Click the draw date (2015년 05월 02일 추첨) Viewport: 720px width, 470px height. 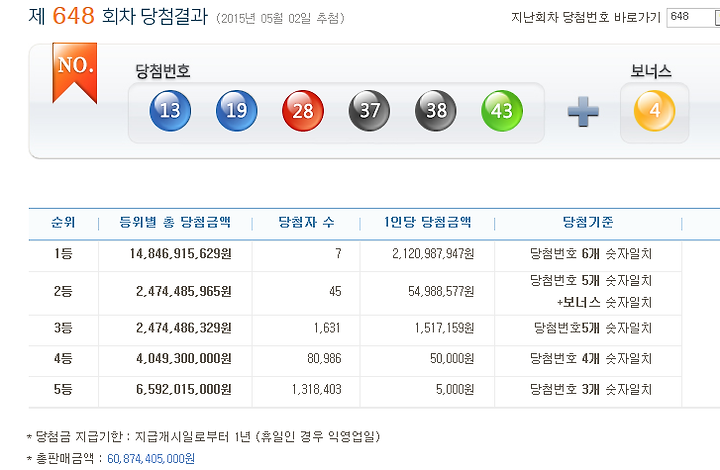280,18
